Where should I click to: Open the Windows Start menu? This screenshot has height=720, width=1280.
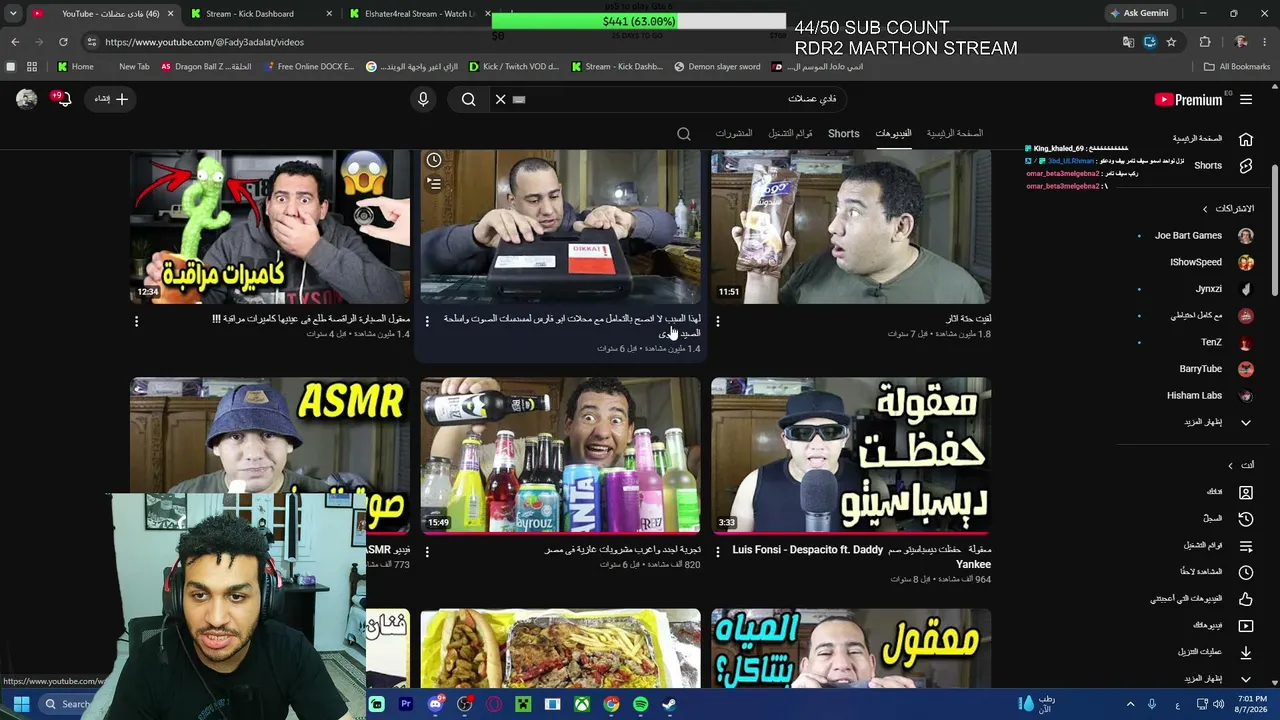[x=21, y=704]
